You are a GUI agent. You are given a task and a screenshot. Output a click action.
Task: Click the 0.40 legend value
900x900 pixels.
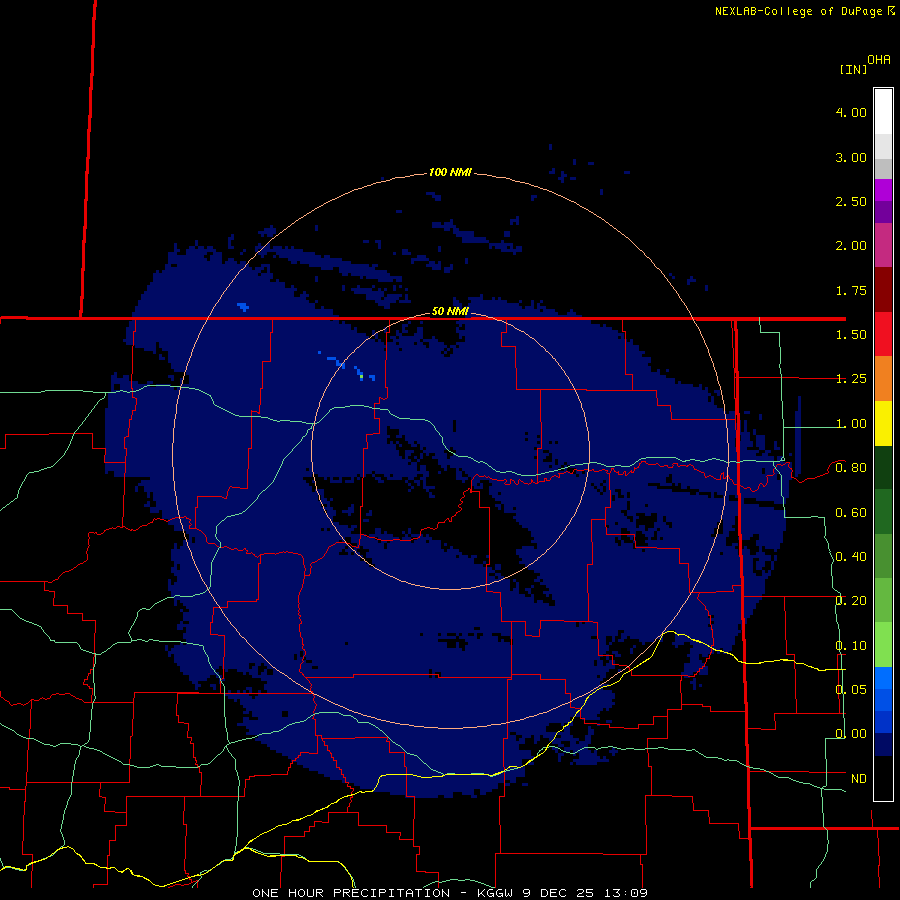point(851,557)
